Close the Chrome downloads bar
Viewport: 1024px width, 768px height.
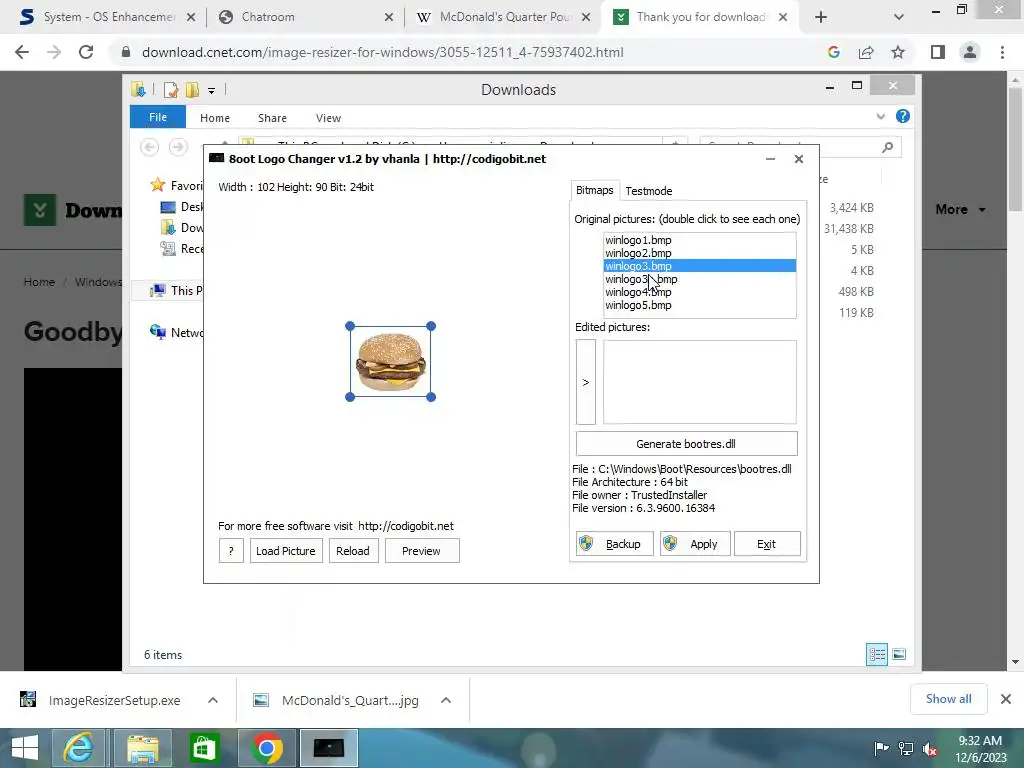tap(1006, 699)
